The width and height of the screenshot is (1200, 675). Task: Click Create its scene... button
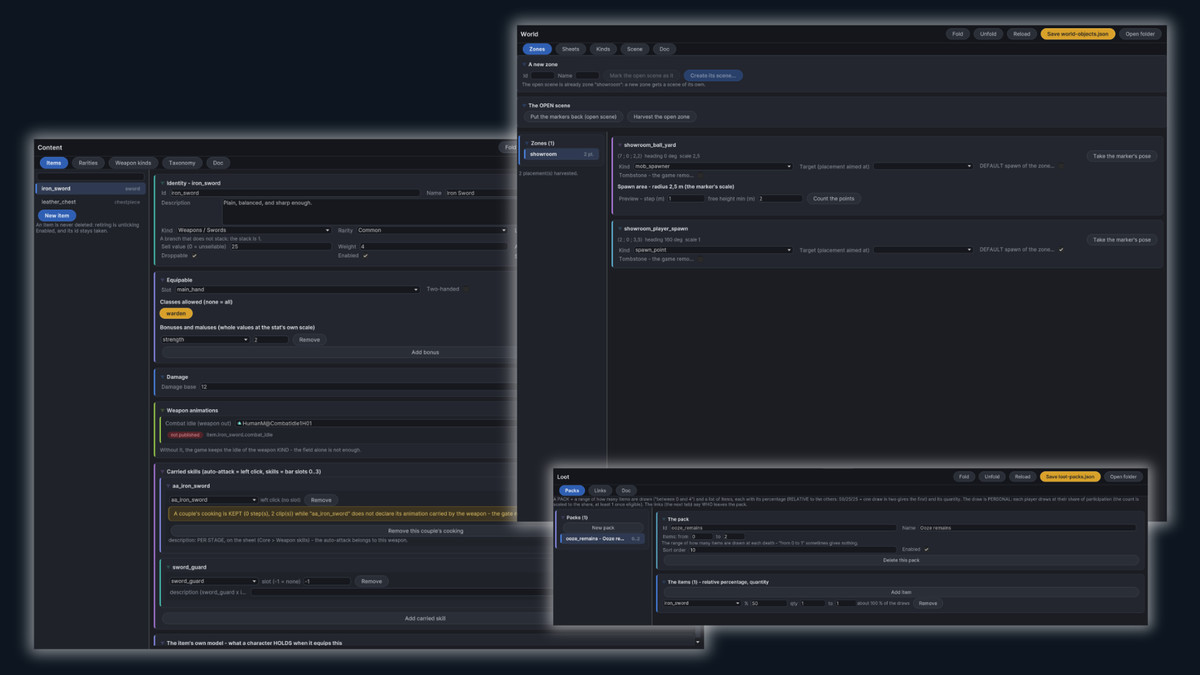click(x=712, y=75)
